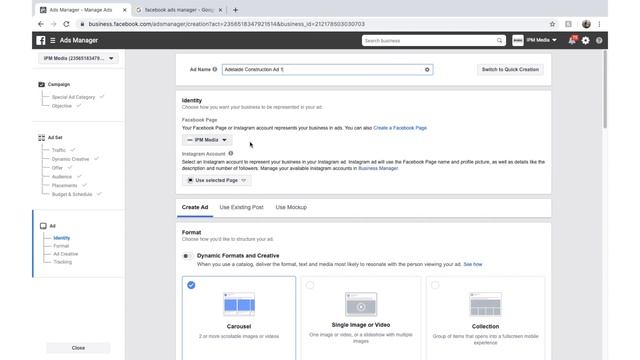Go to Objective in sidebar
This screenshot has width=640, height=360.
tap(62, 106)
